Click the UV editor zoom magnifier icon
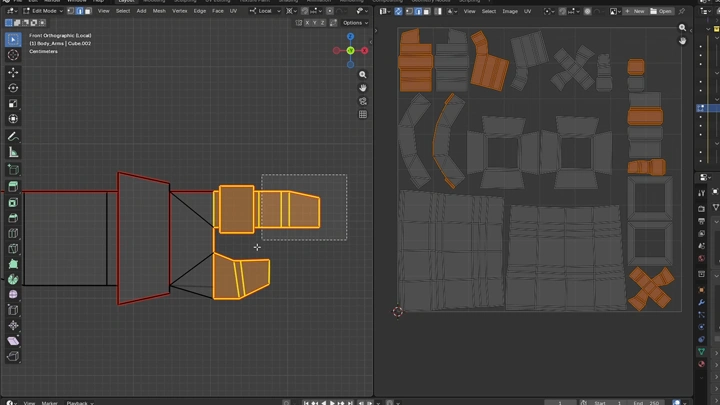720x405 pixels. click(682, 28)
